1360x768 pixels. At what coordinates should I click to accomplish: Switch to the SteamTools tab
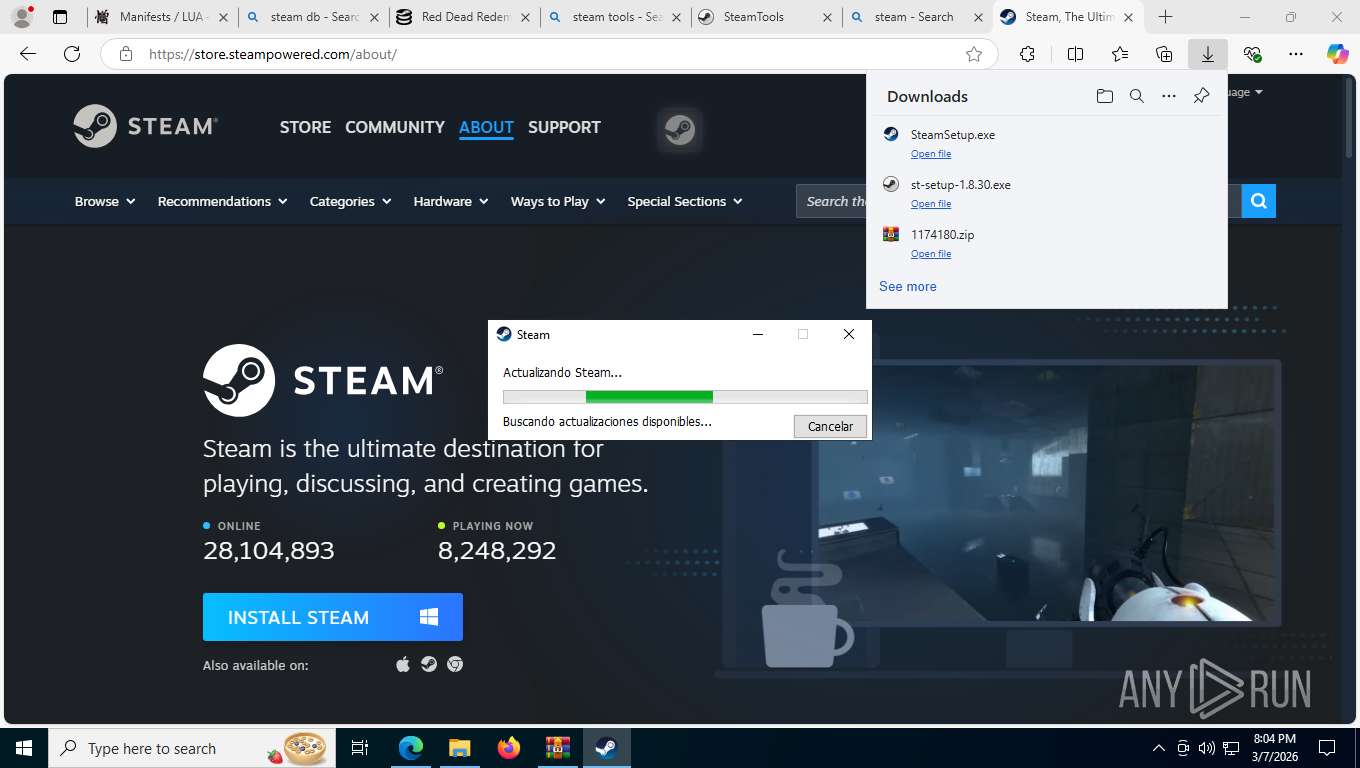tap(766, 17)
